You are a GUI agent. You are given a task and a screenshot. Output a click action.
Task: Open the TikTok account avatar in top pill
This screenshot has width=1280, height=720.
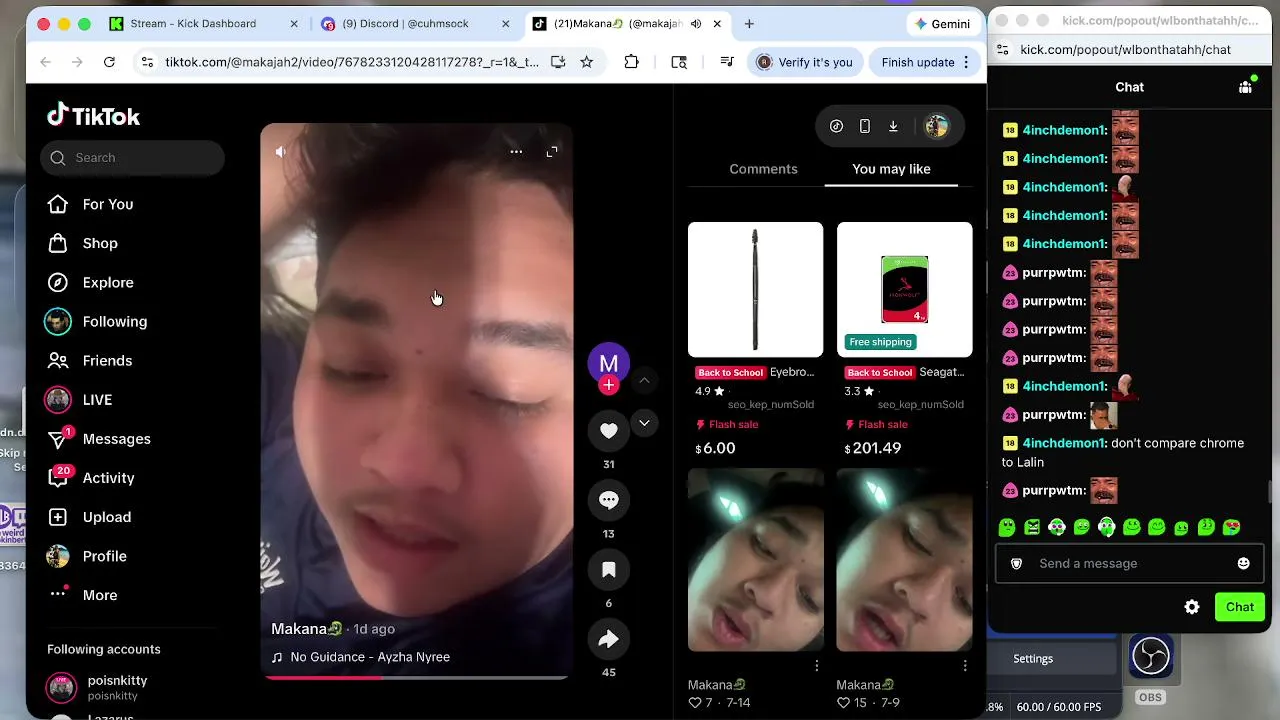tap(937, 126)
